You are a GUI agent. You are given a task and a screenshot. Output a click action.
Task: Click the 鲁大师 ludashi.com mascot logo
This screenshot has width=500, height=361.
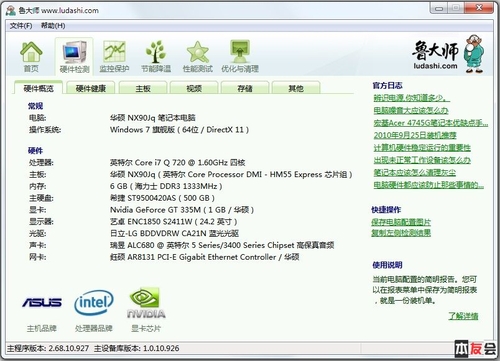[448, 54]
